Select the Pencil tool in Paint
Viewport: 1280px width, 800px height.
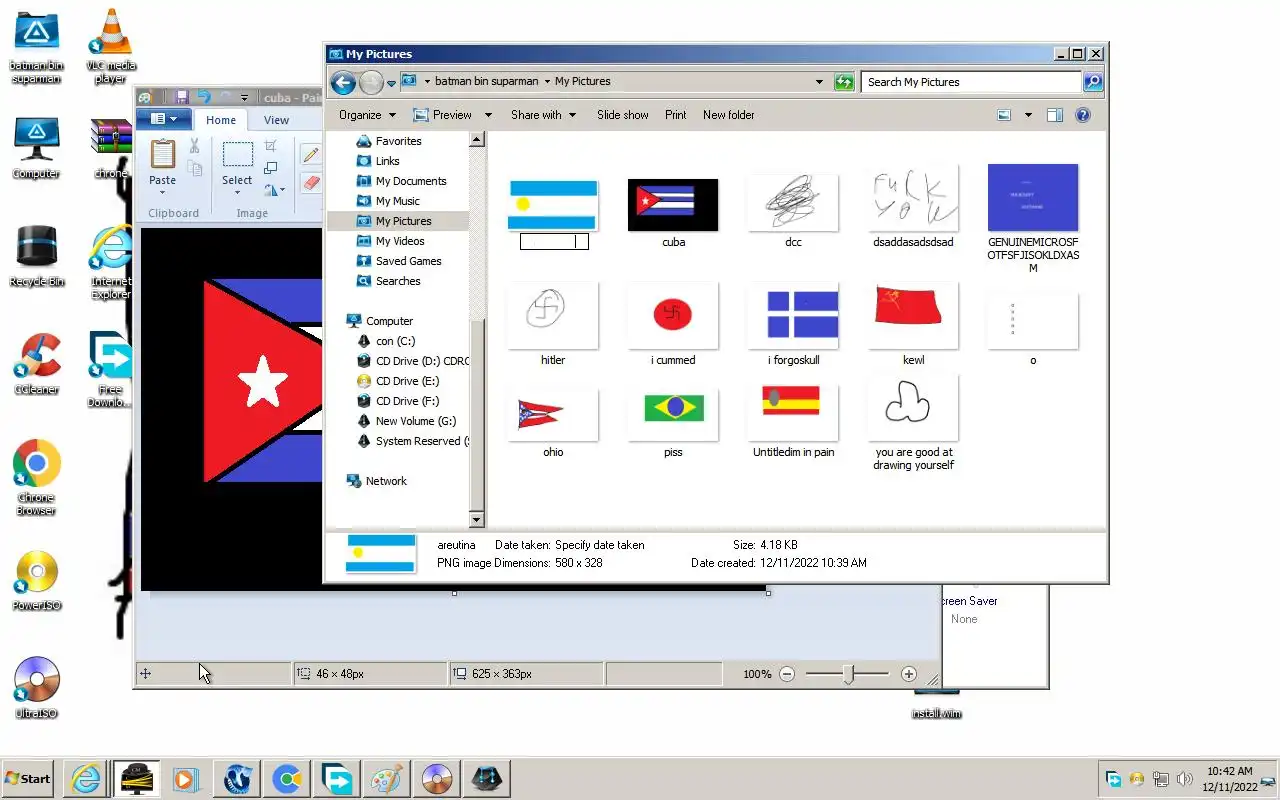pos(311,155)
